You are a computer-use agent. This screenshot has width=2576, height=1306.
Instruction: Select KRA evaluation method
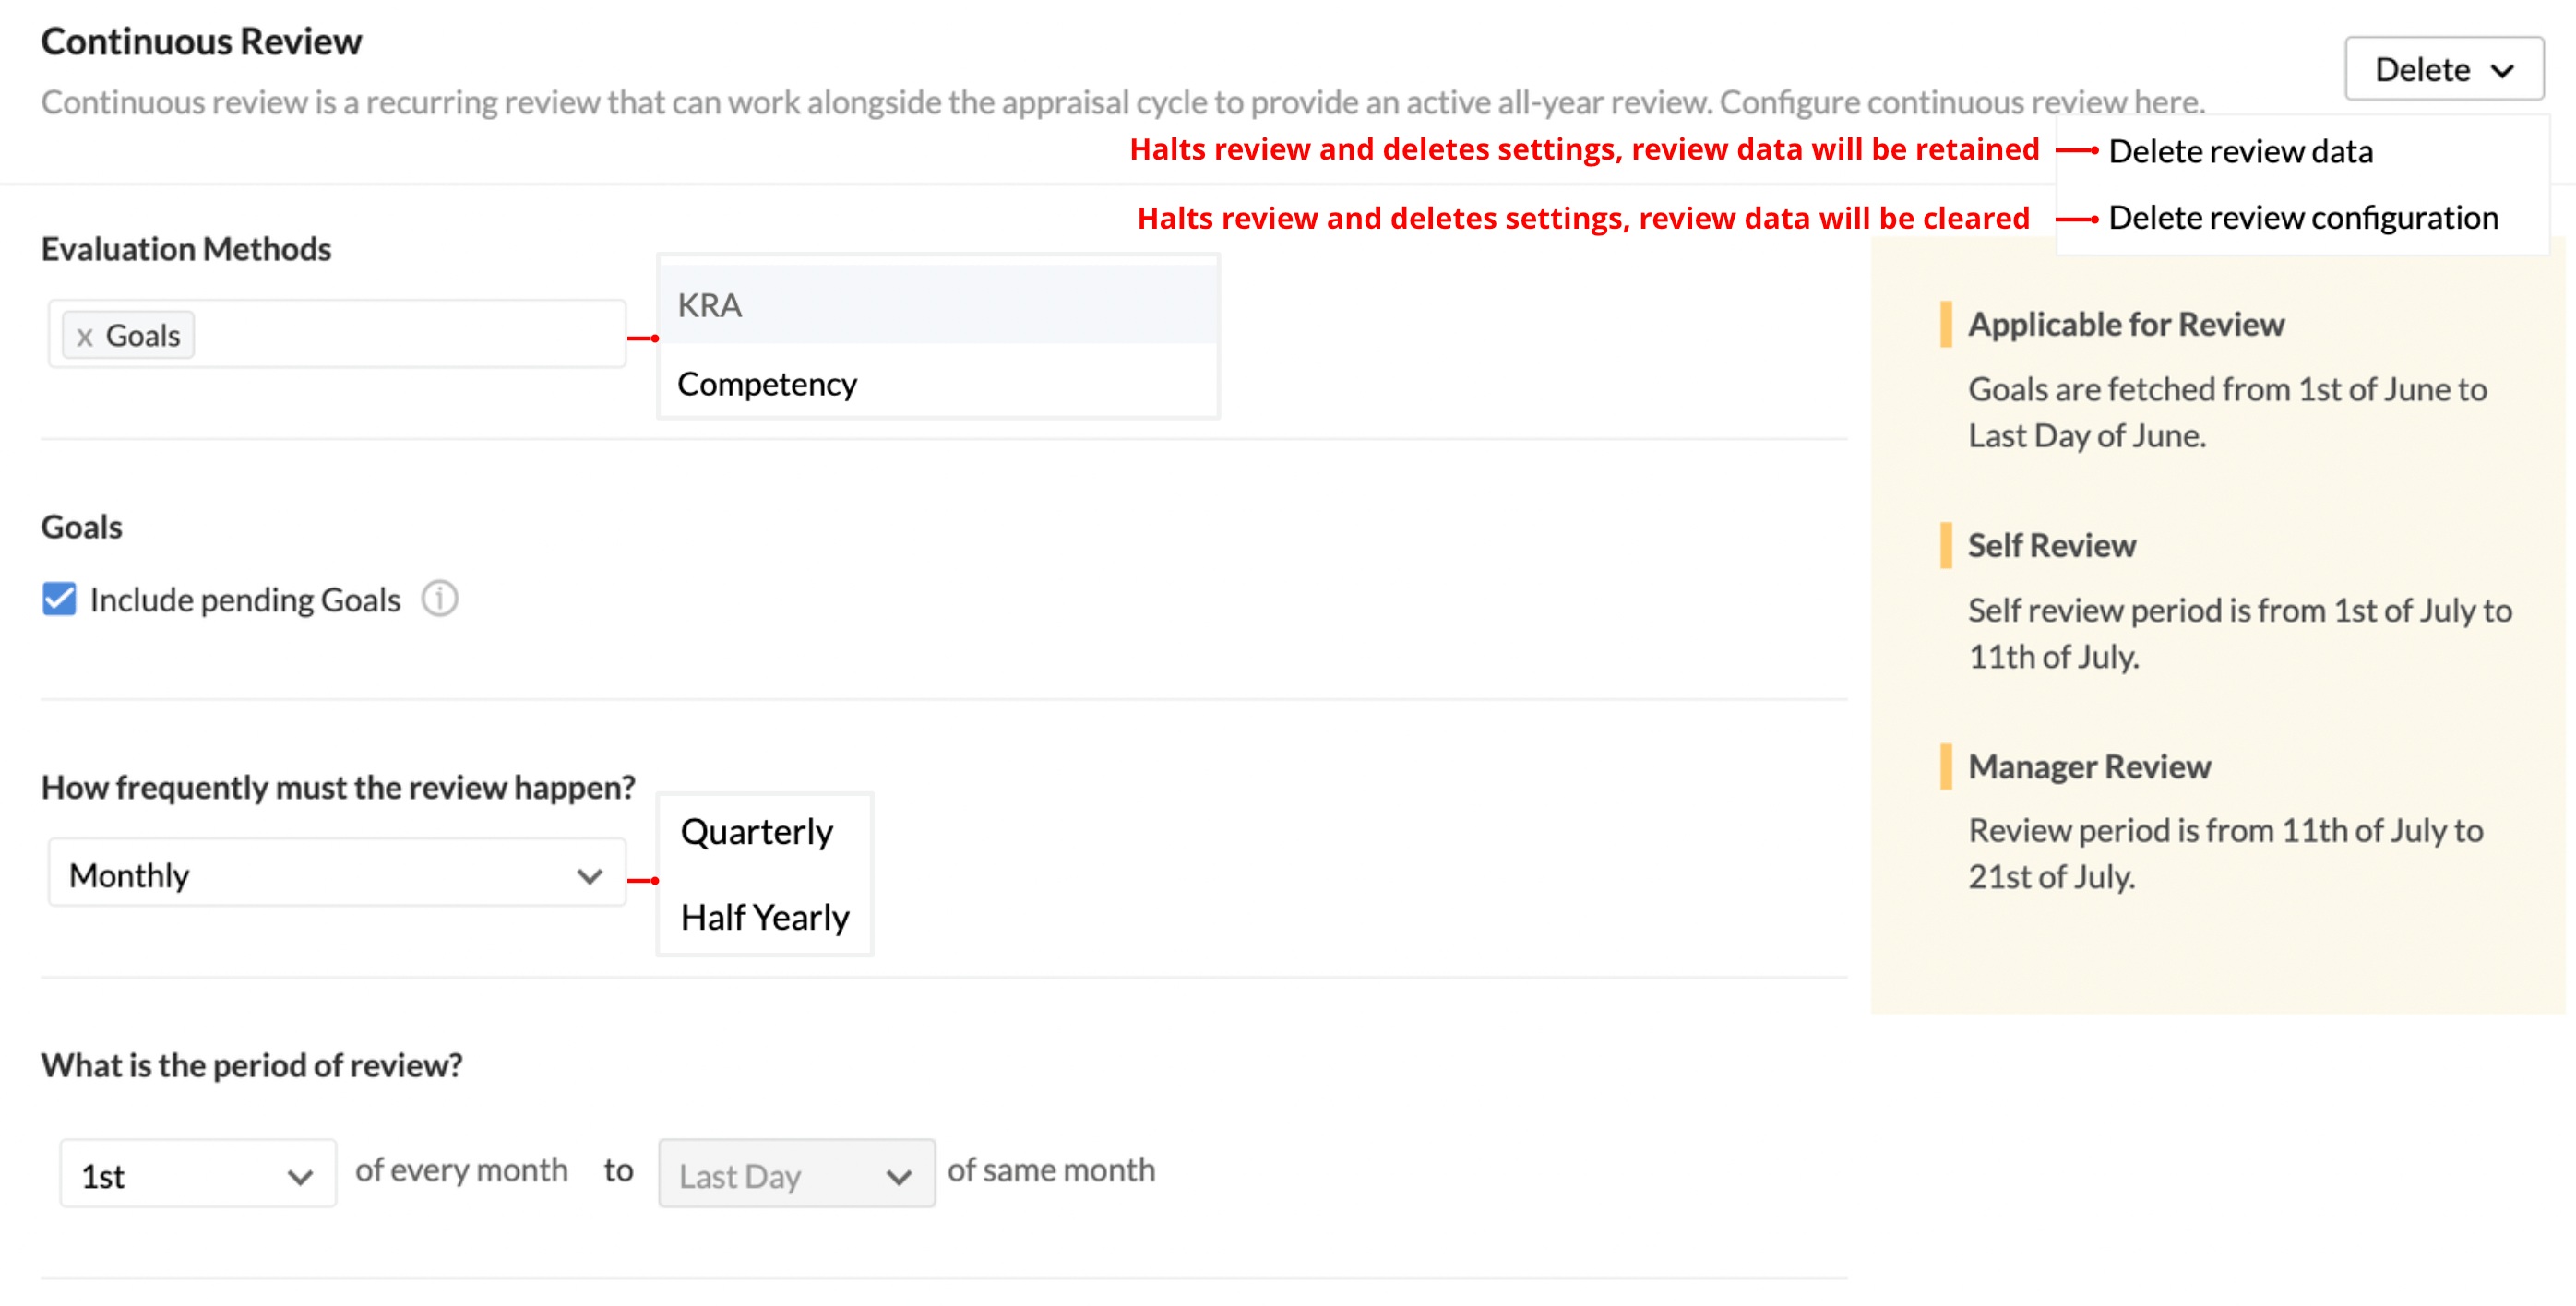pos(938,304)
